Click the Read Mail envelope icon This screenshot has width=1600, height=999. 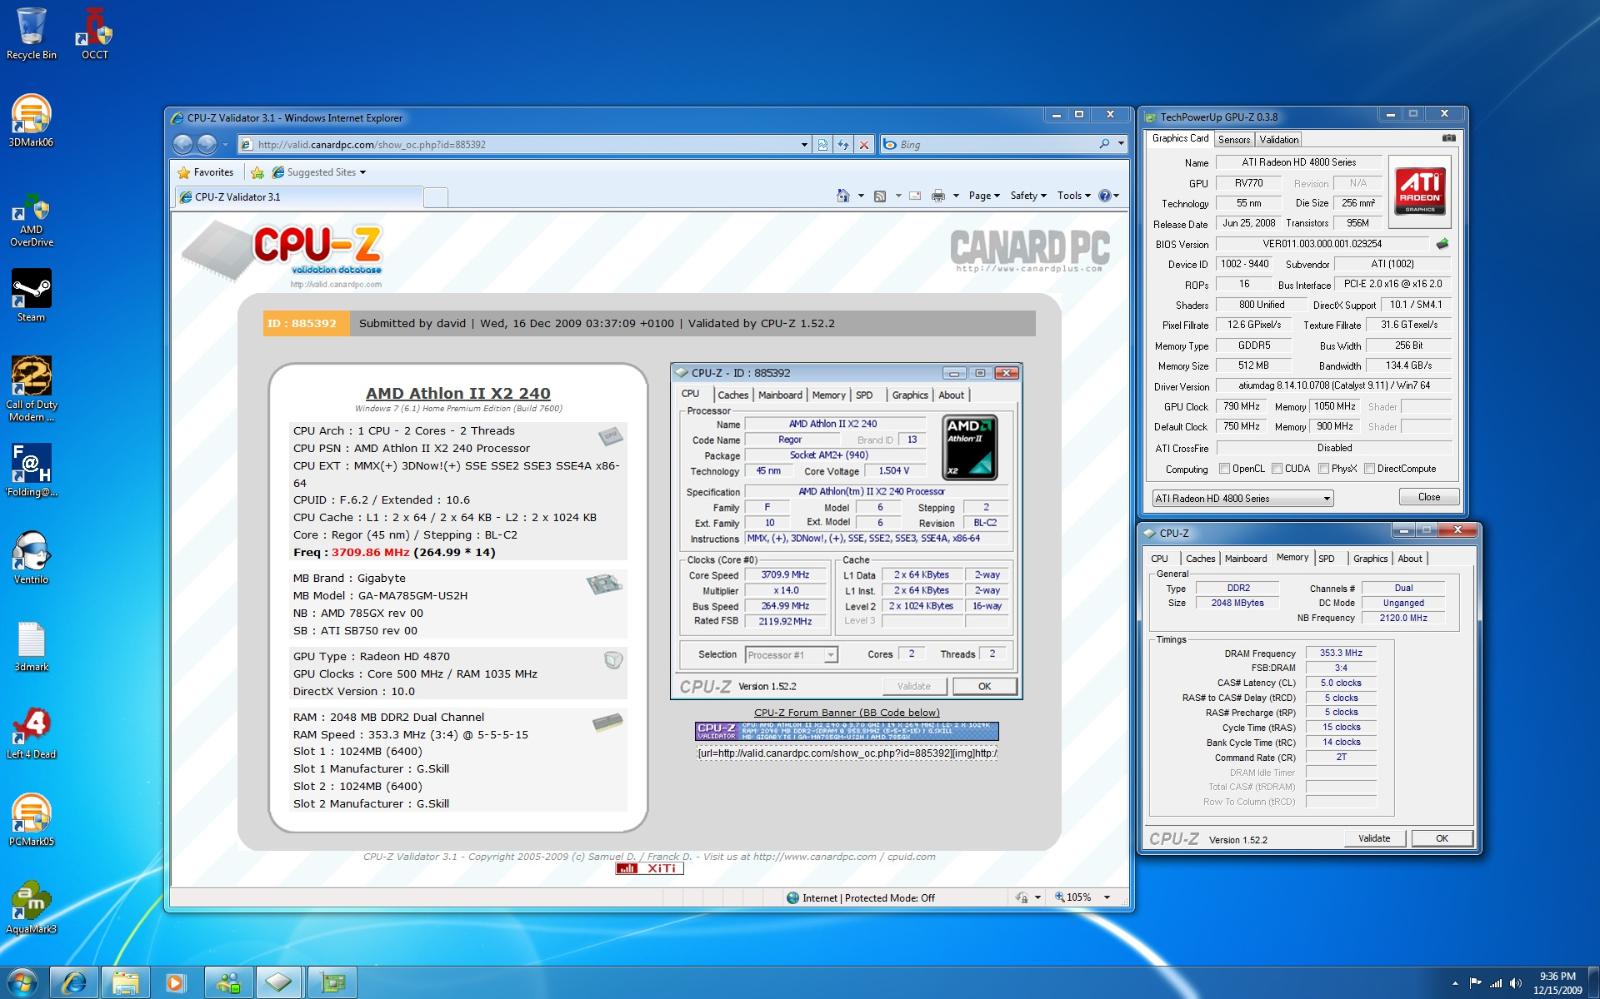coord(914,196)
